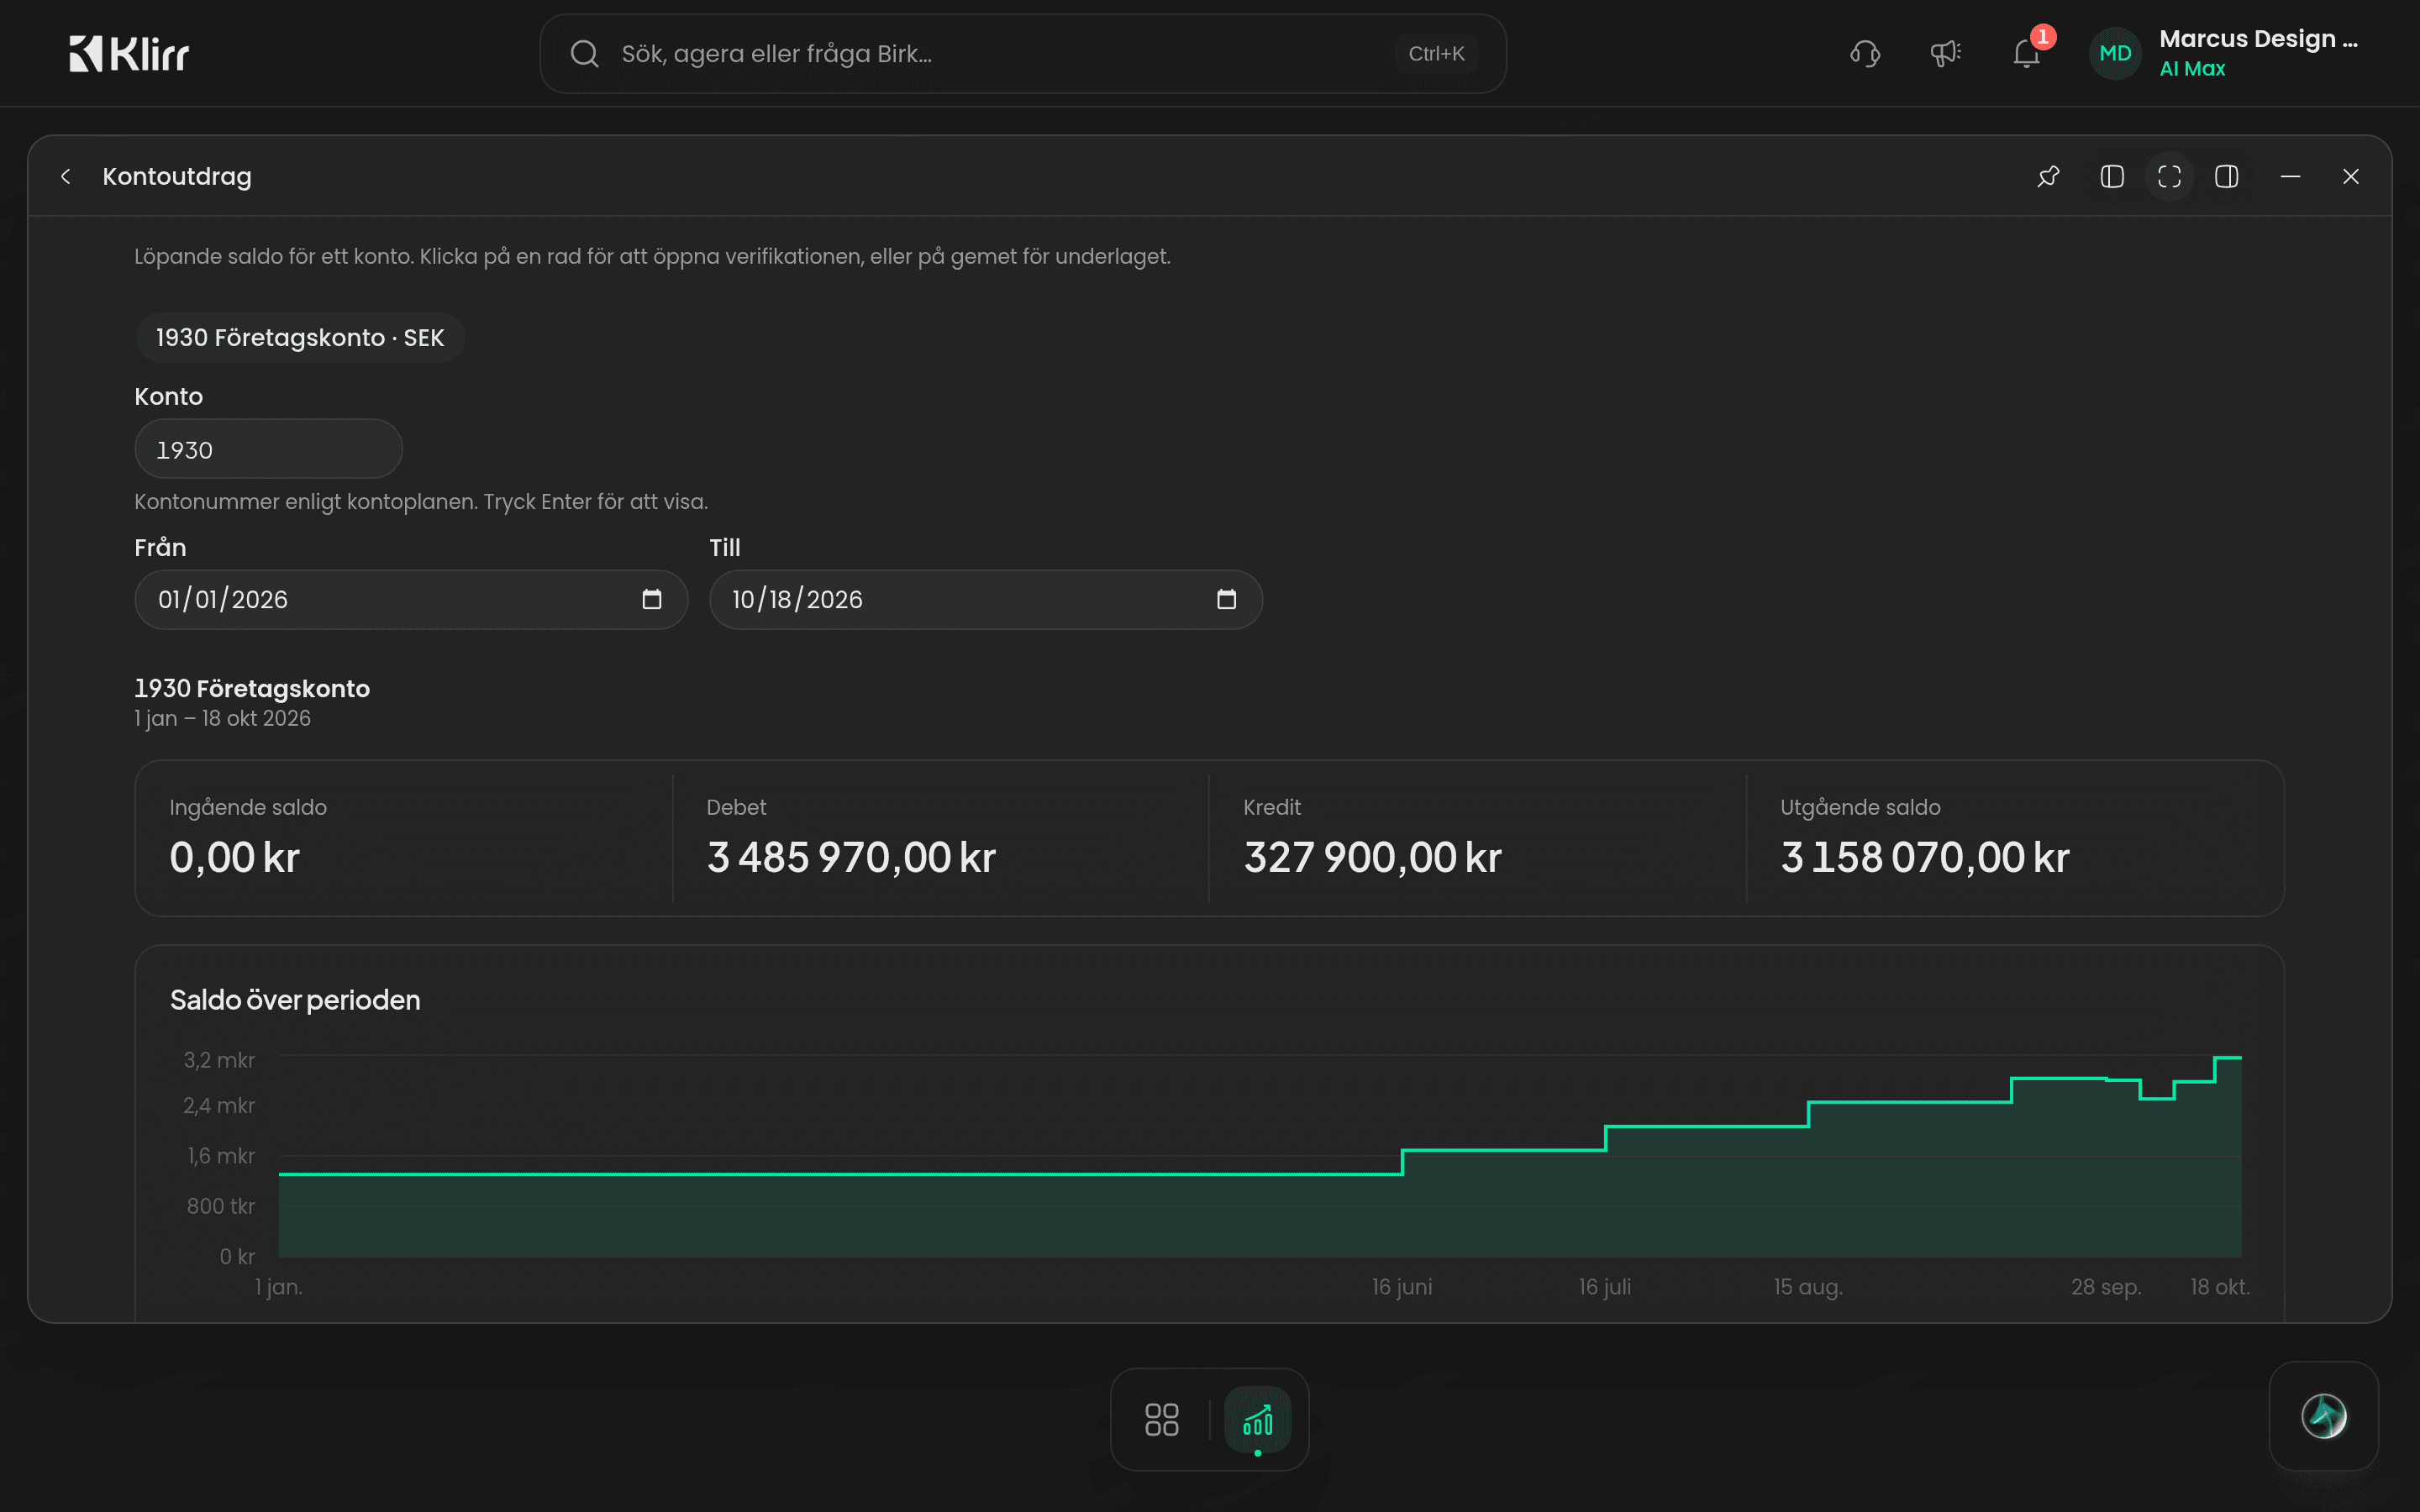Click the search magnifier icon
Screen dimensions: 2420x1512
pyautogui.click(x=585, y=54)
